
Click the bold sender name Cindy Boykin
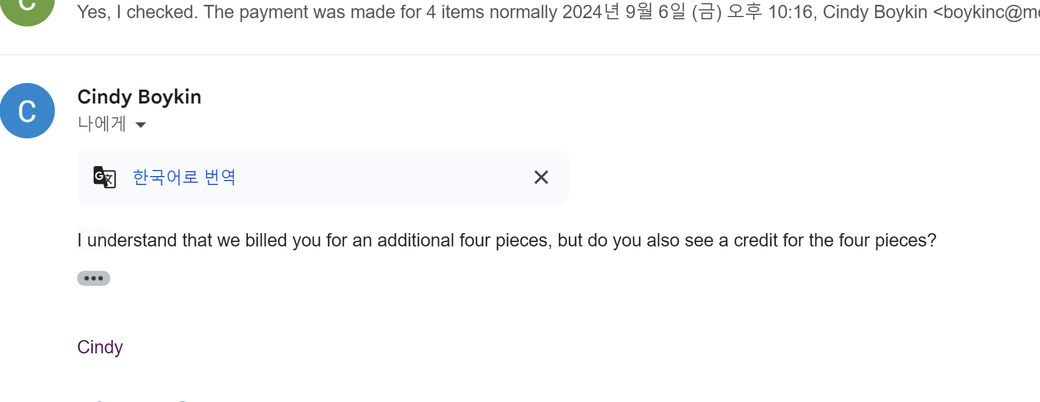click(x=139, y=97)
